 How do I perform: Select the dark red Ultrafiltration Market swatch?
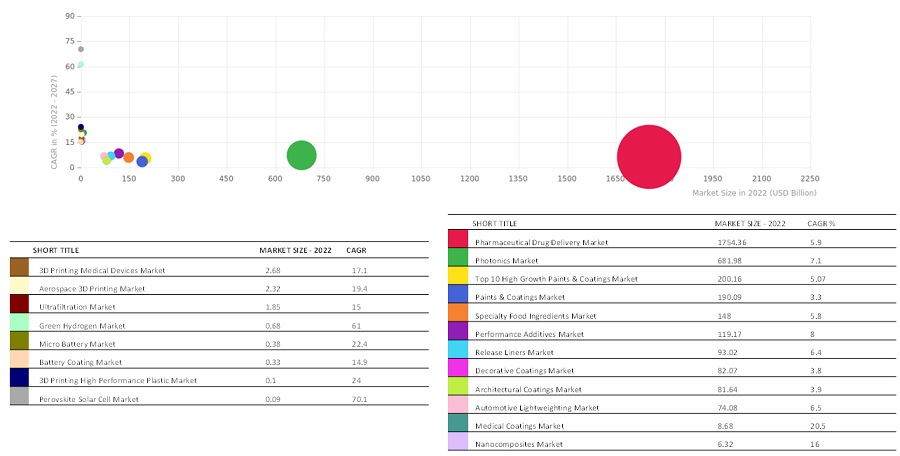(19, 306)
